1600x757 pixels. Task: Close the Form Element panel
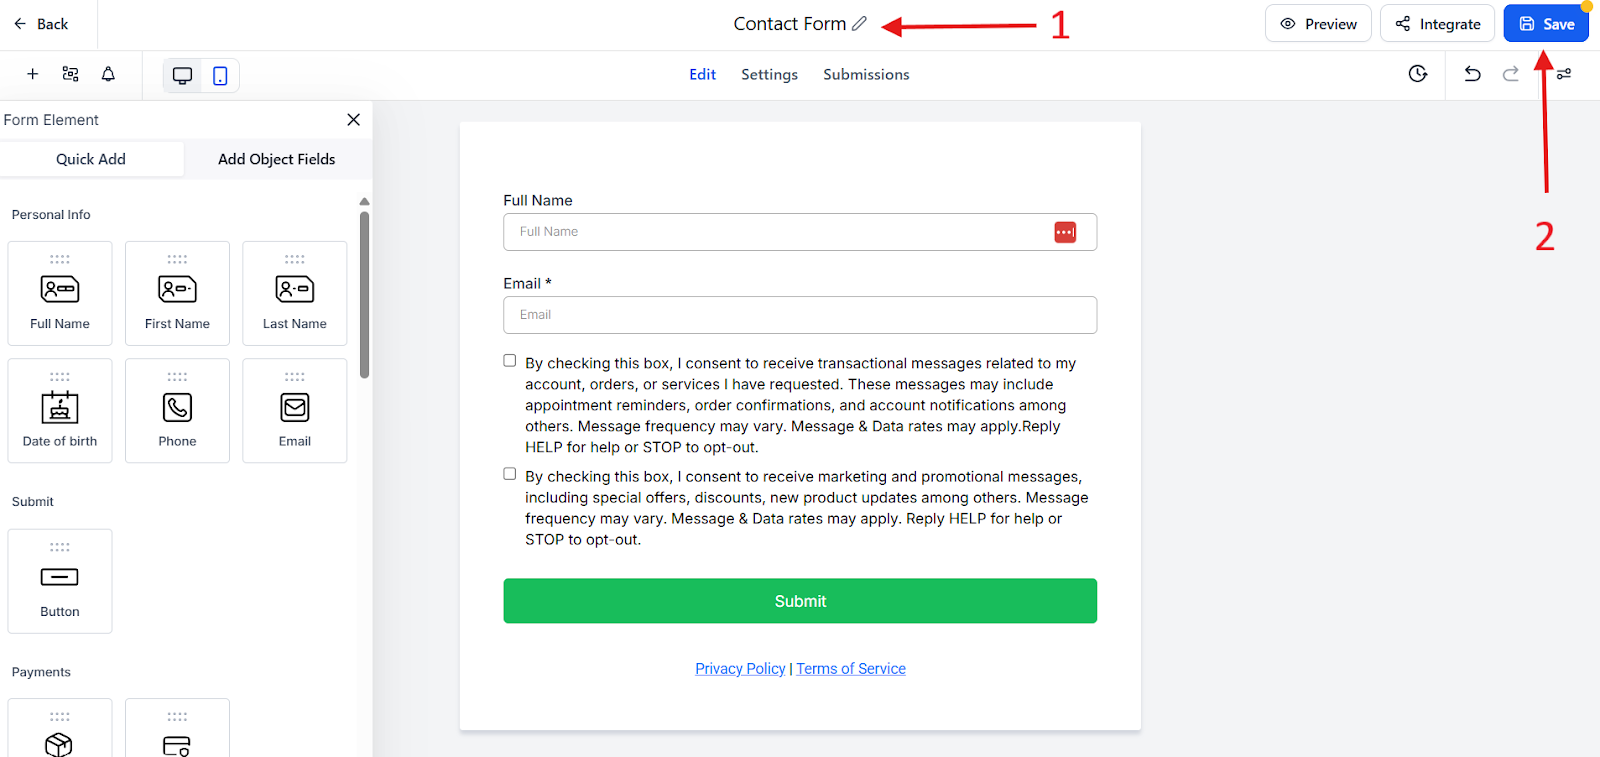(x=353, y=119)
